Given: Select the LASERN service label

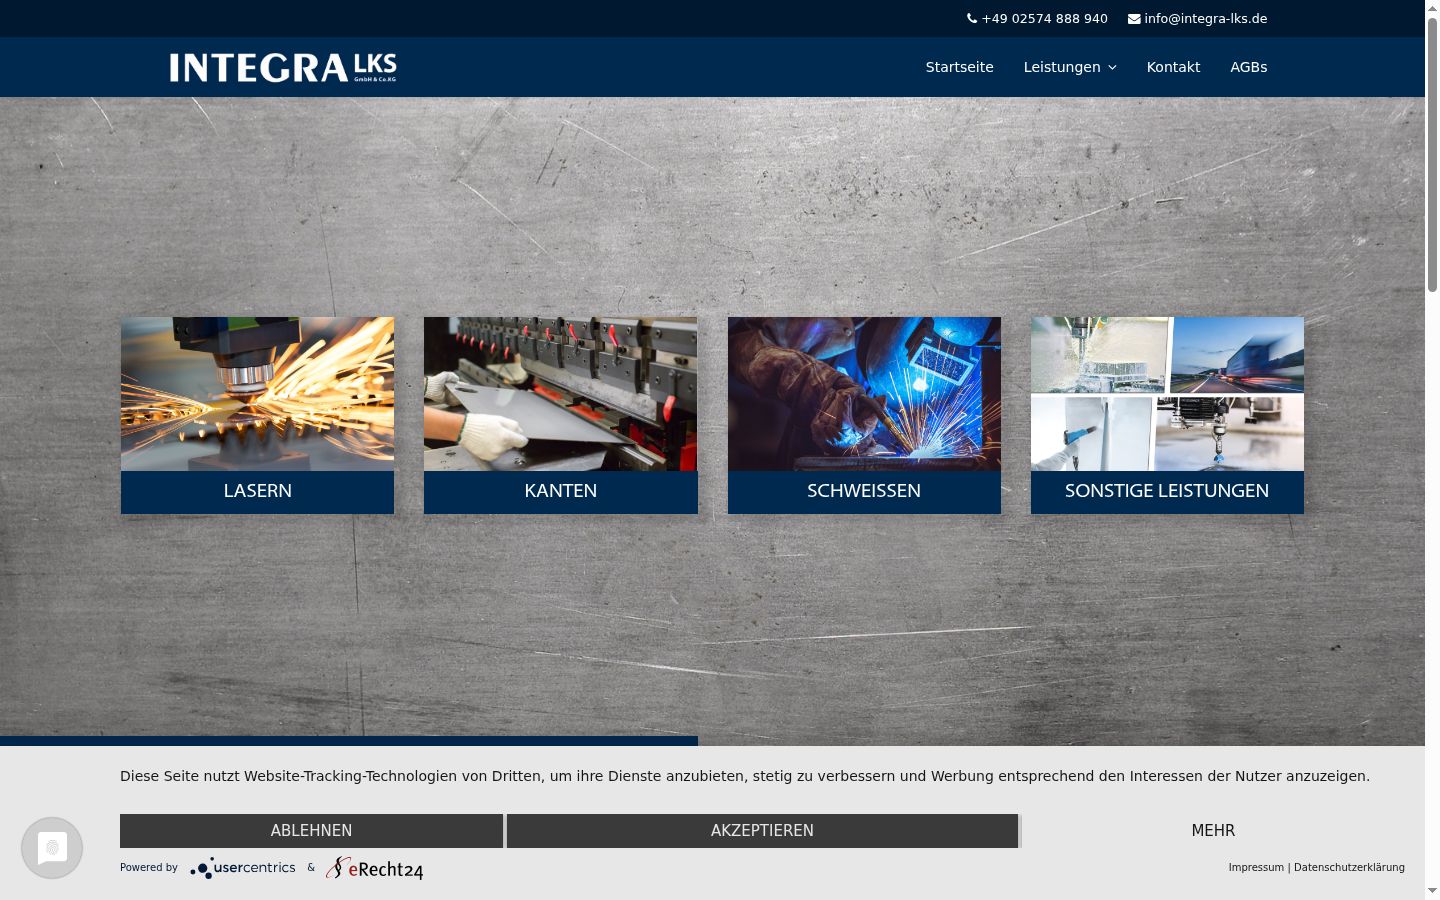Looking at the screenshot, I should point(257,491).
